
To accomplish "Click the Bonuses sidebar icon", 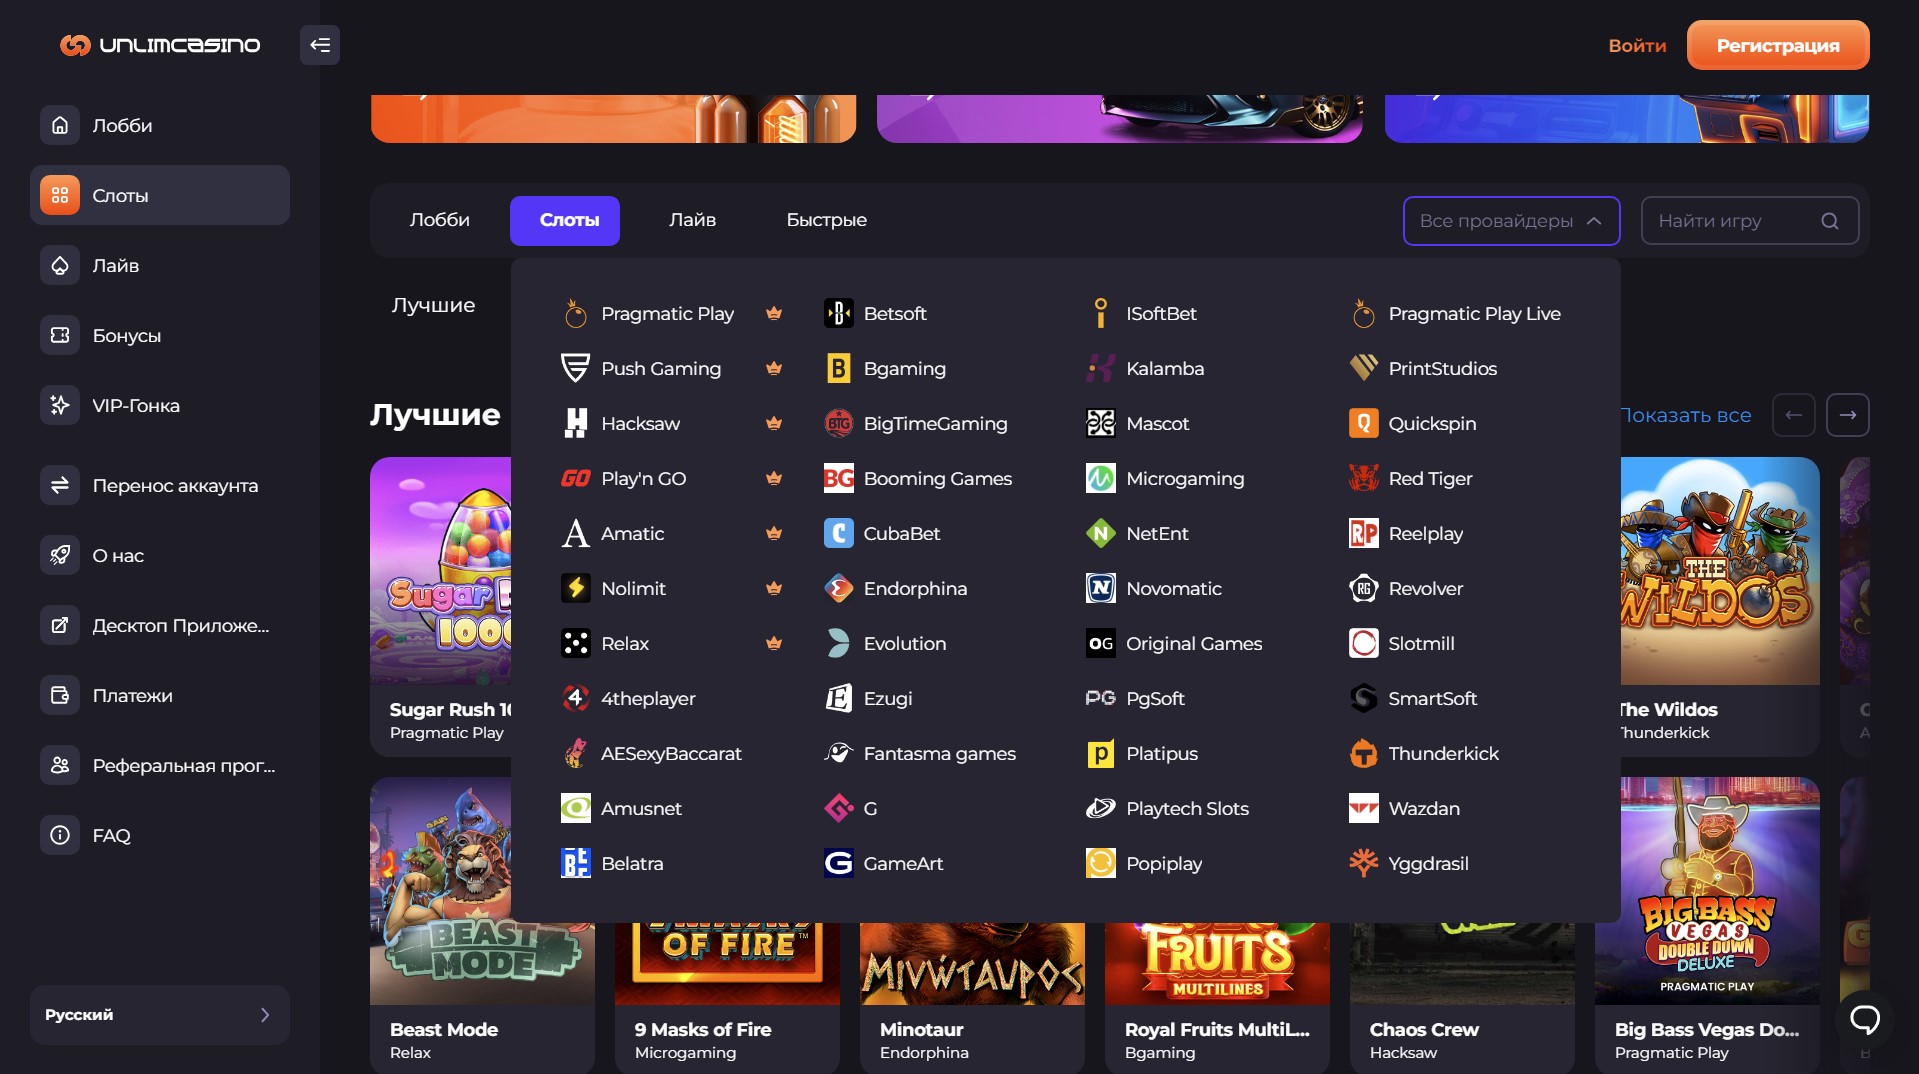I will pyautogui.click(x=60, y=335).
